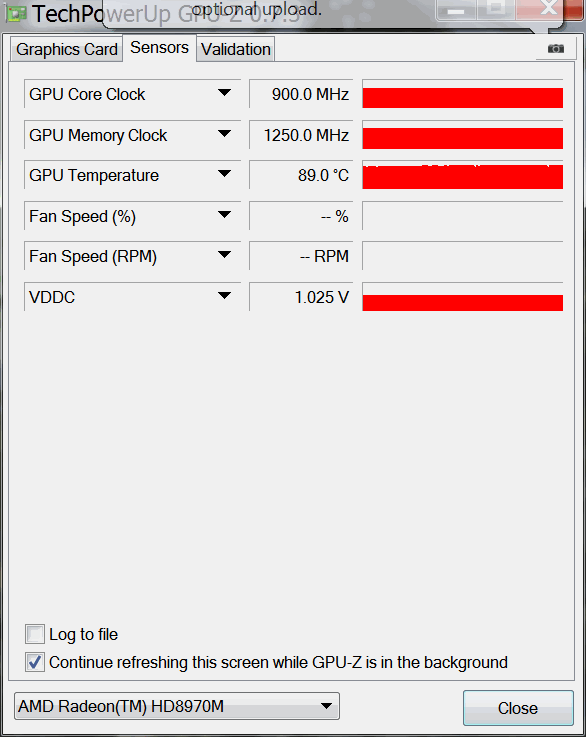
Task: Expand the VDDC sensor dropdown
Action: [225, 296]
